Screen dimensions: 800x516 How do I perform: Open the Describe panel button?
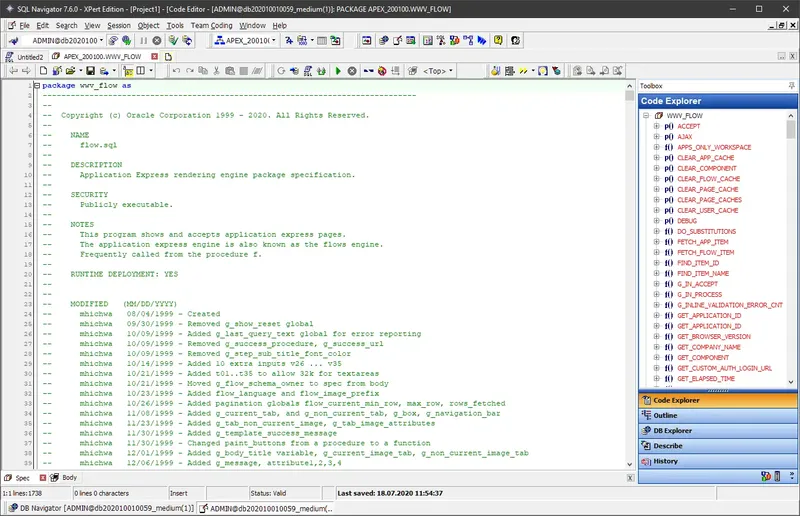point(717,446)
